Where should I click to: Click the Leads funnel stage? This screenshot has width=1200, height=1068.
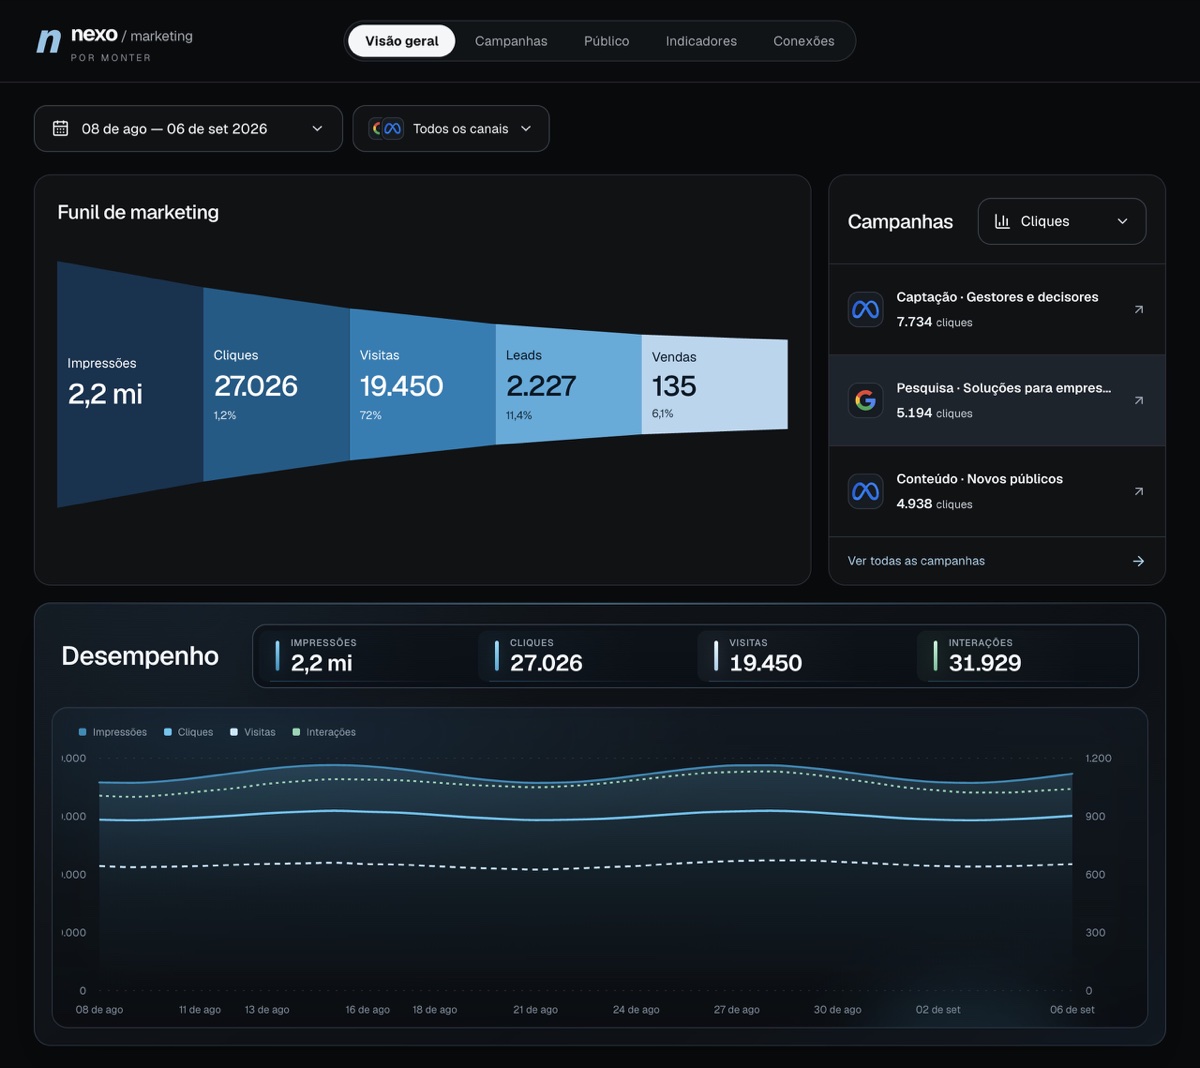[x=569, y=385]
